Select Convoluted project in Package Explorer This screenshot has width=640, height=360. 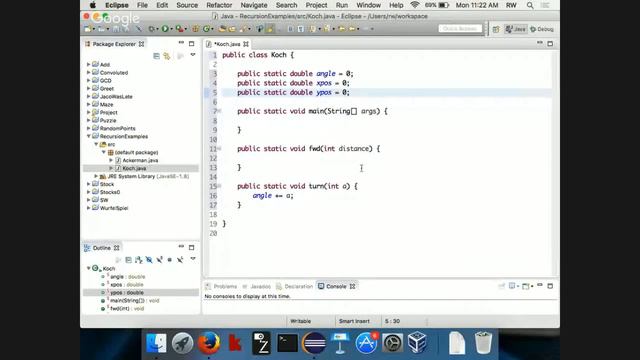point(113,73)
